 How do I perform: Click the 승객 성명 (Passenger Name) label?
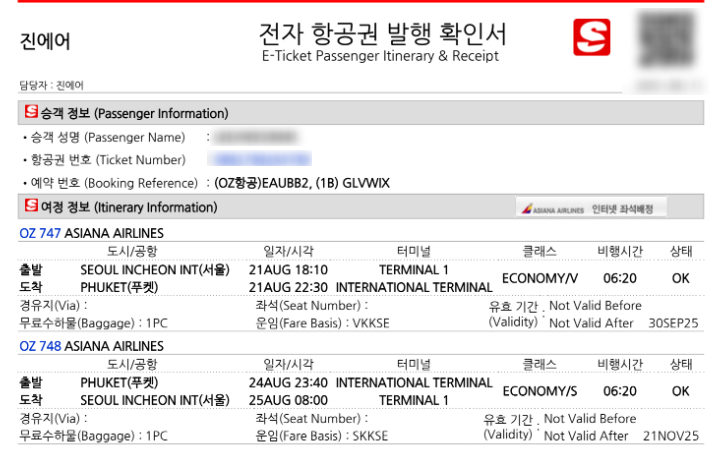[x=108, y=137]
